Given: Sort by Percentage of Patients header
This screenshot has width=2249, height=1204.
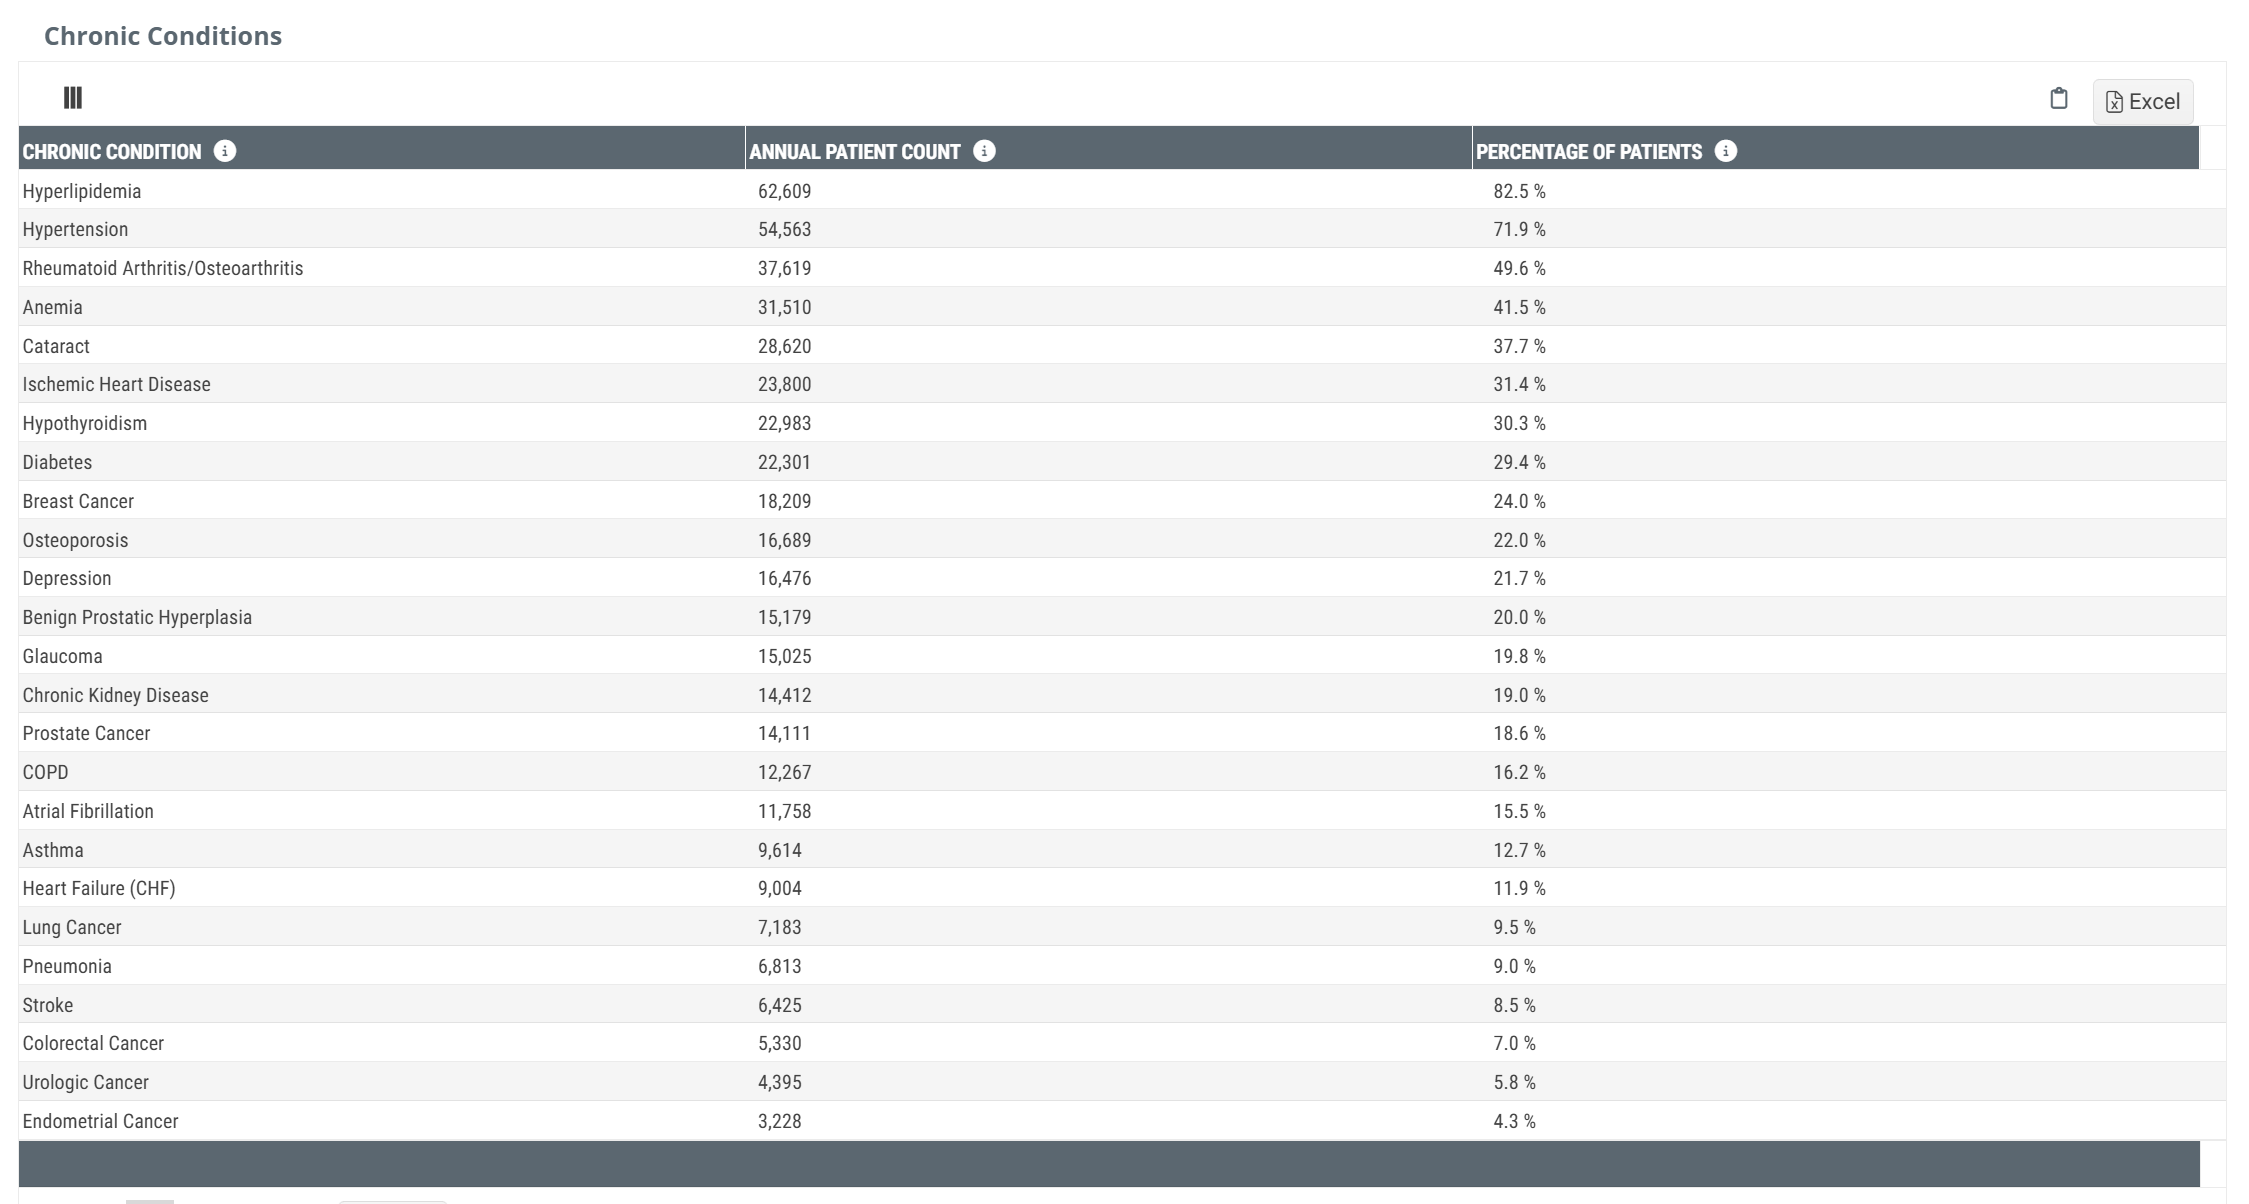Looking at the screenshot, I should [x=1588, y=152].
